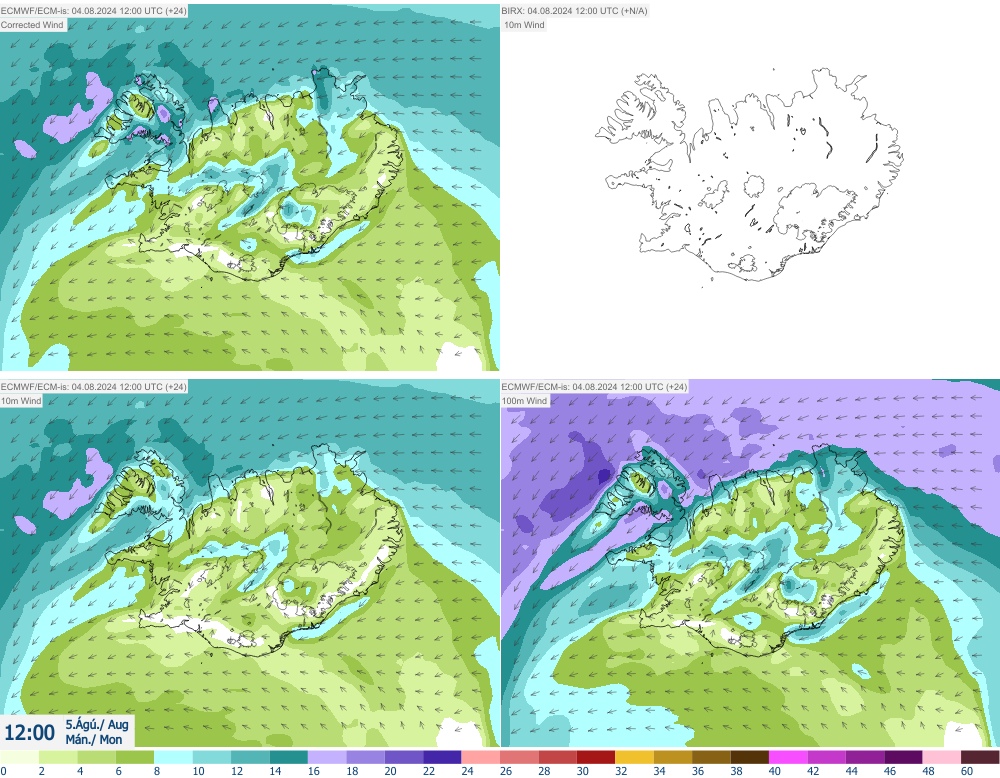The height and width of the screenshot is (778, 1000).
Task: Choose the deep purple 46–48 legend swatch
Action: coord(903,757)
